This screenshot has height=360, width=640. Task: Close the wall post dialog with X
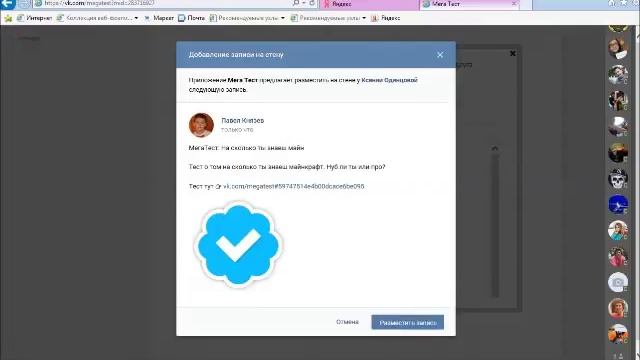(x=440, y=55)
